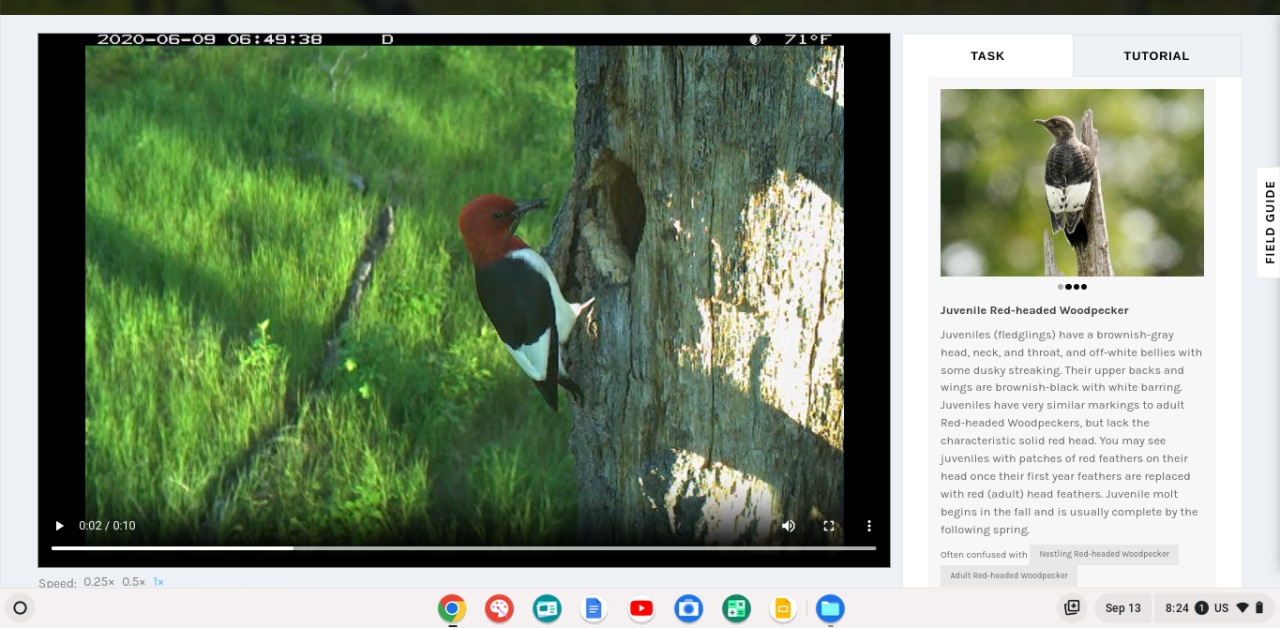Click the Wi-Fi status icon
Viewport: 1280px width, 628px height.
1243,608
